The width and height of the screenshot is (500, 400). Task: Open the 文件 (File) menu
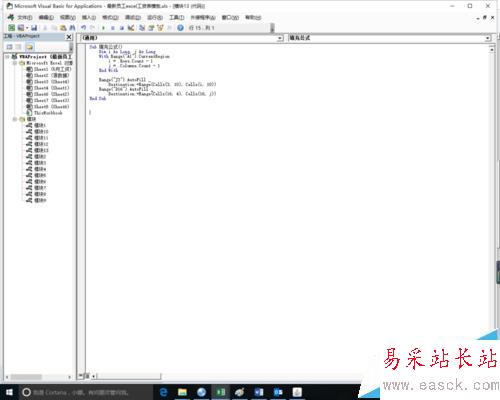click(25, 17)
